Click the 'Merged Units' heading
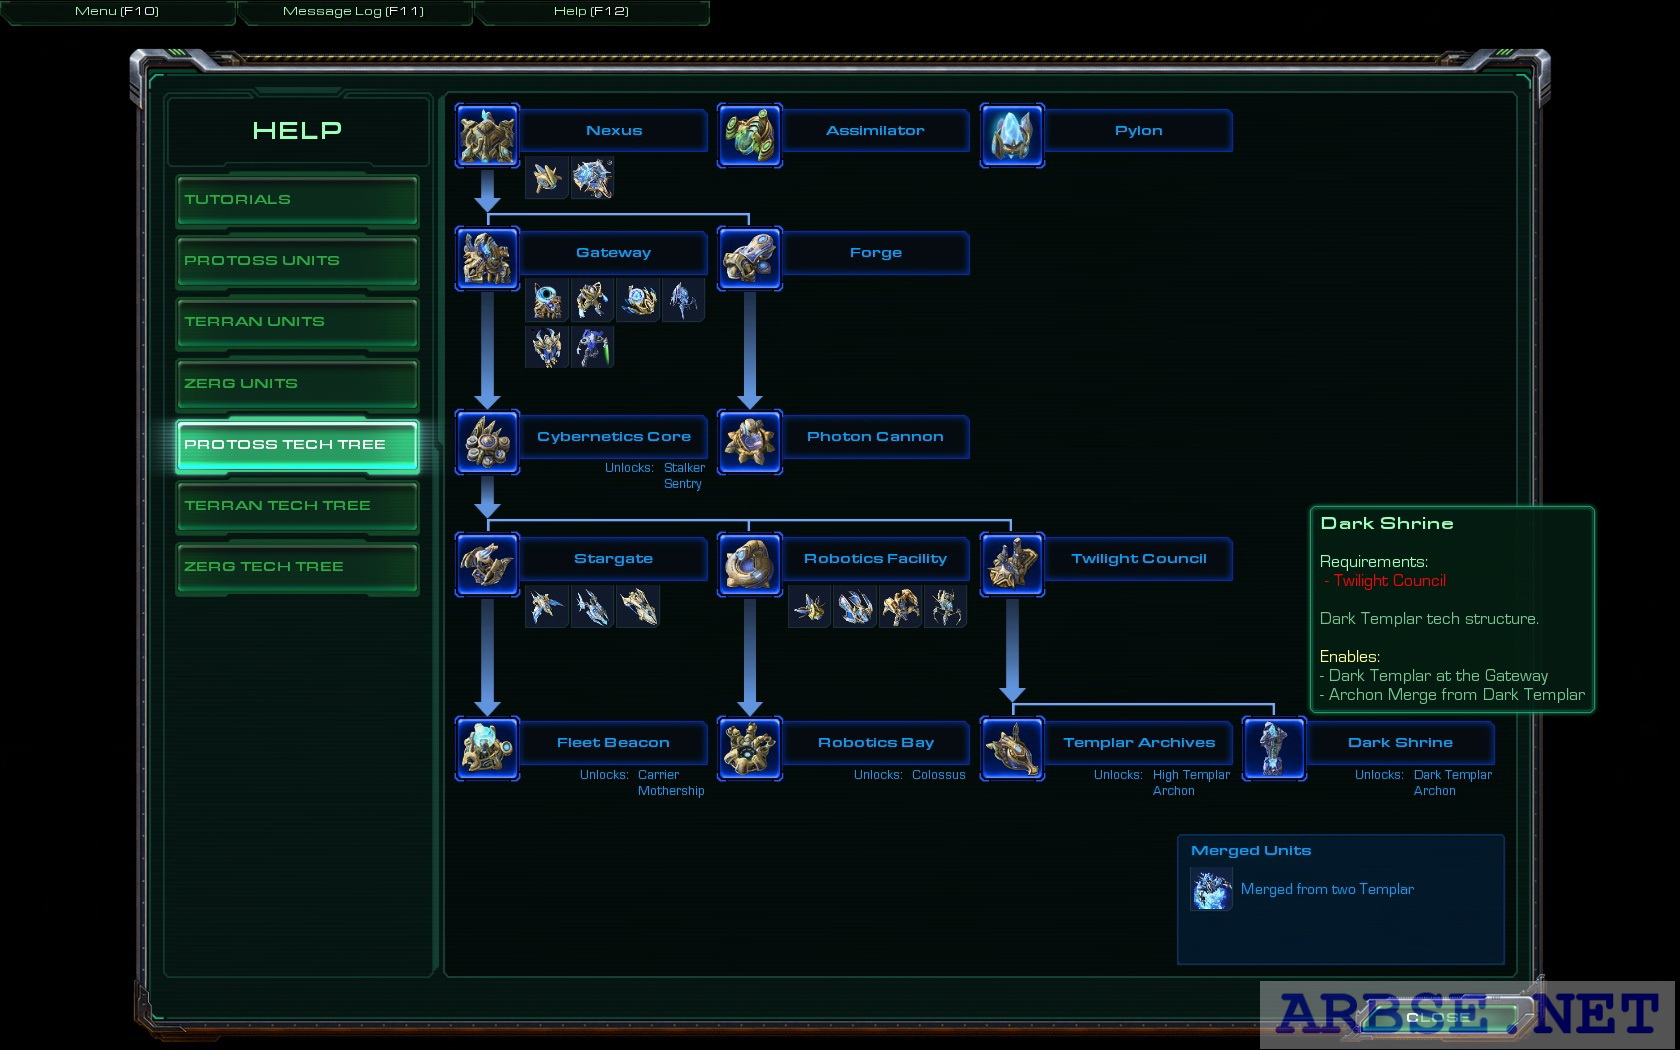This screenshot has width=1680, height=1050. 1251,850
